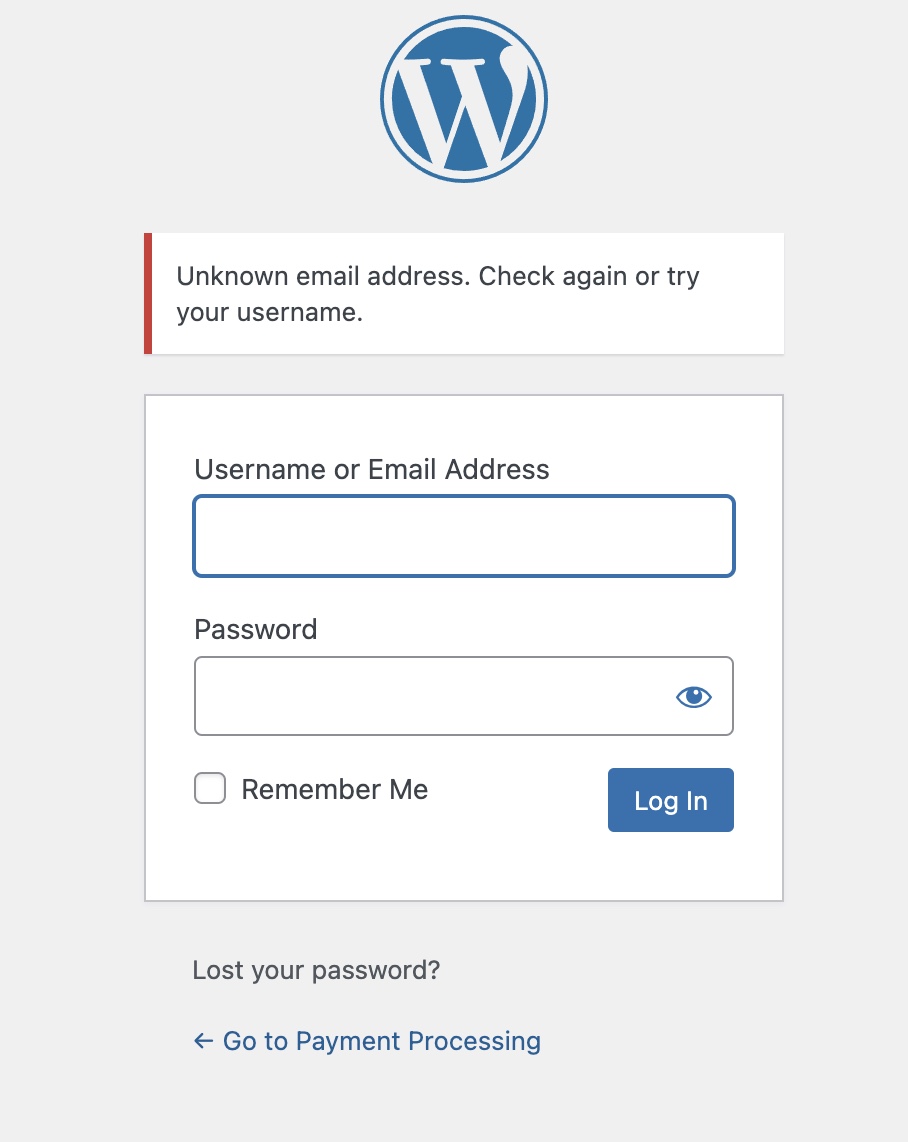Click the Remember Me label text
908x1142 pixels.
[x=334, y=790]
